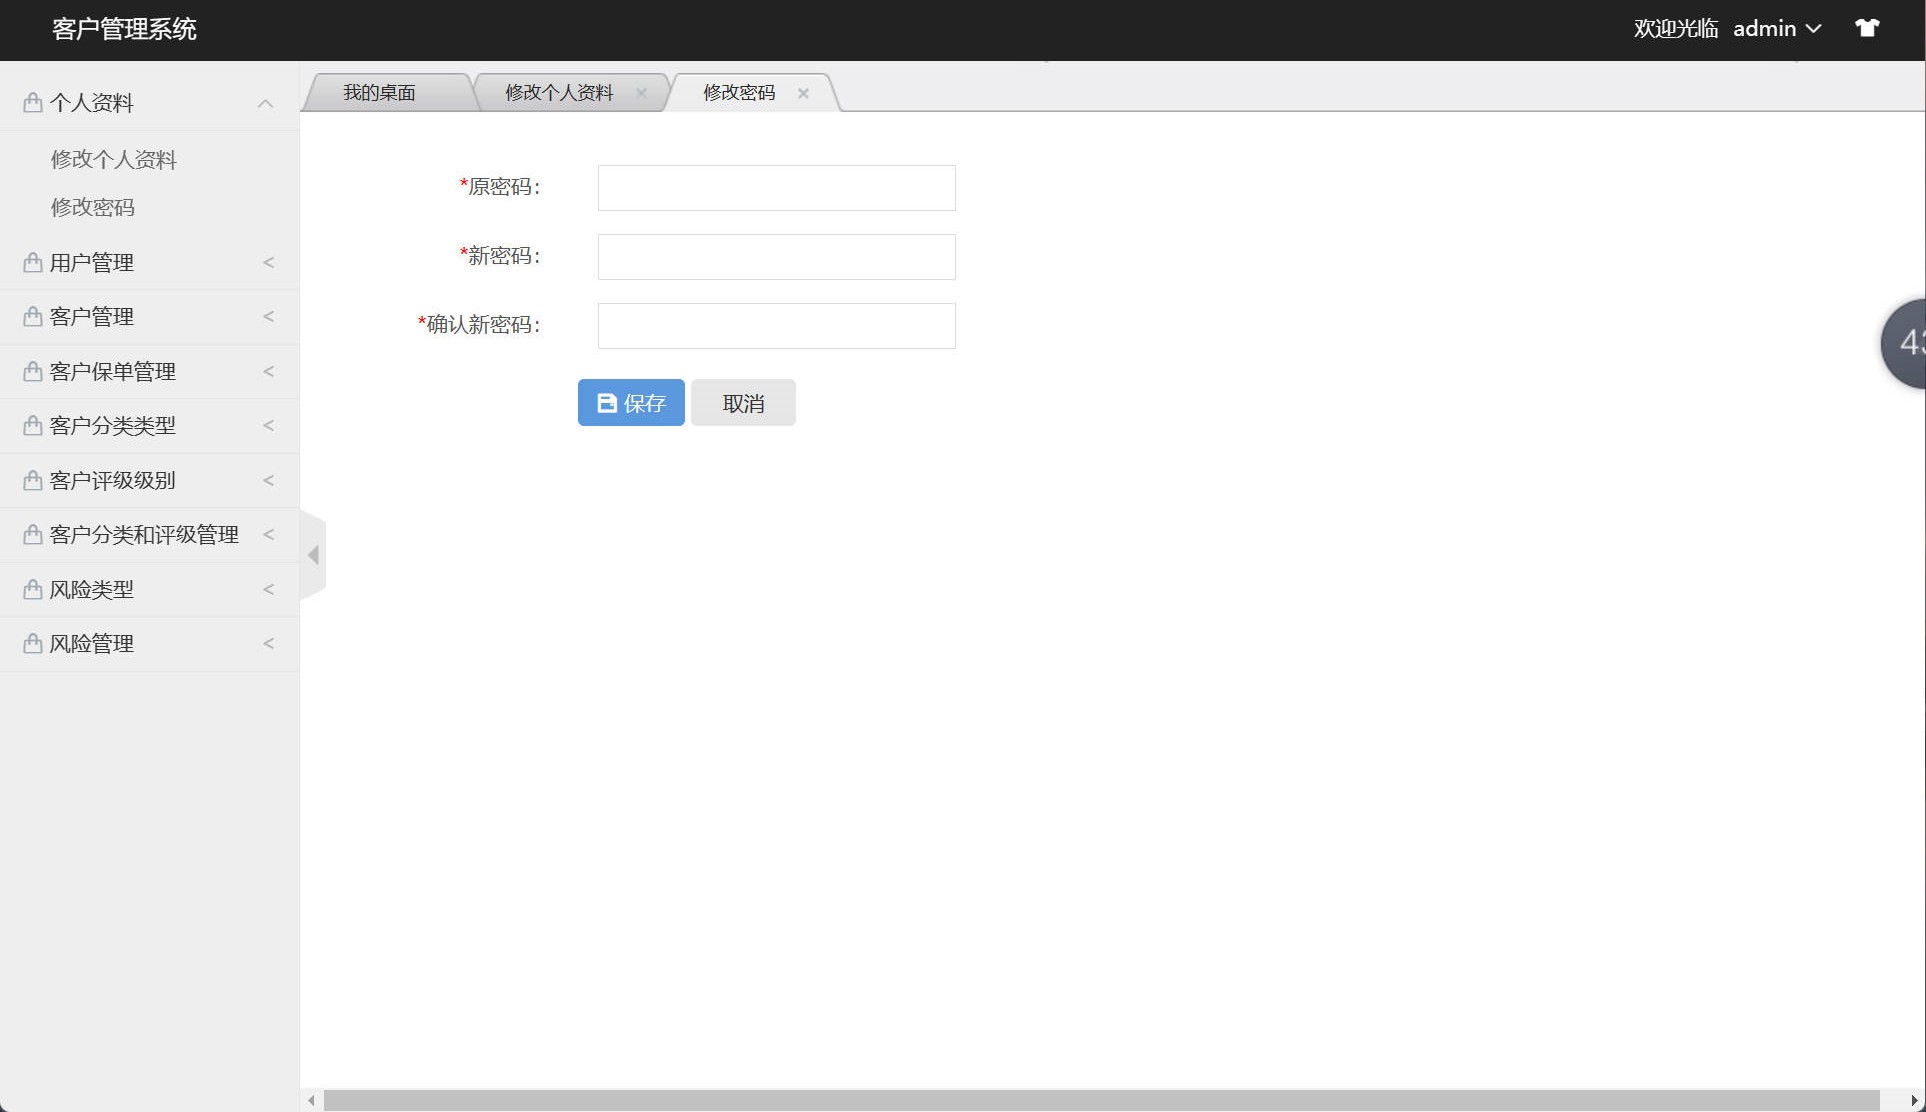Focus the 原密码 input field
Screen dimensions: 1926x1112
(x=776, y=188)
